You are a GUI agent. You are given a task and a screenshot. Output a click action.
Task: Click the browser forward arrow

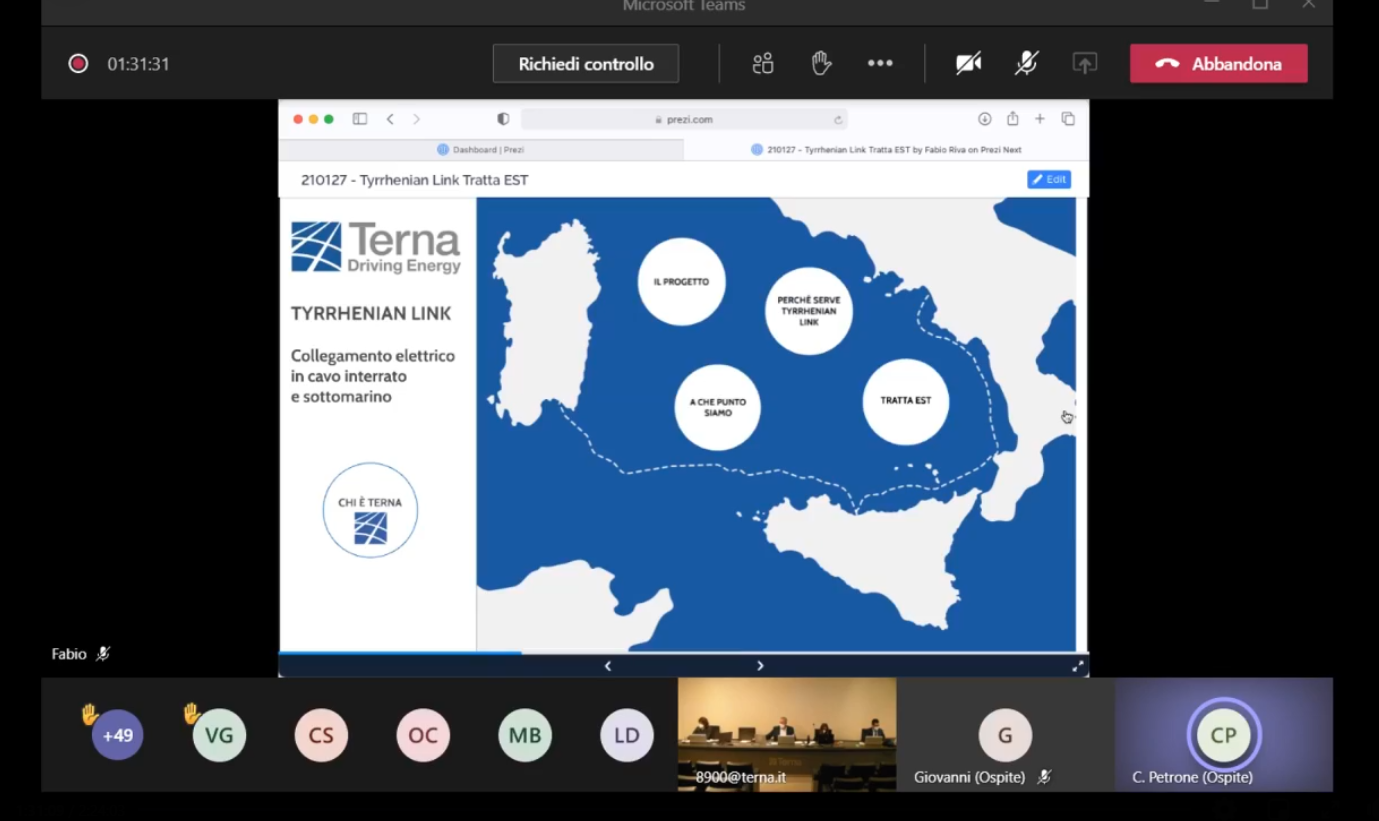pos(416,119)
